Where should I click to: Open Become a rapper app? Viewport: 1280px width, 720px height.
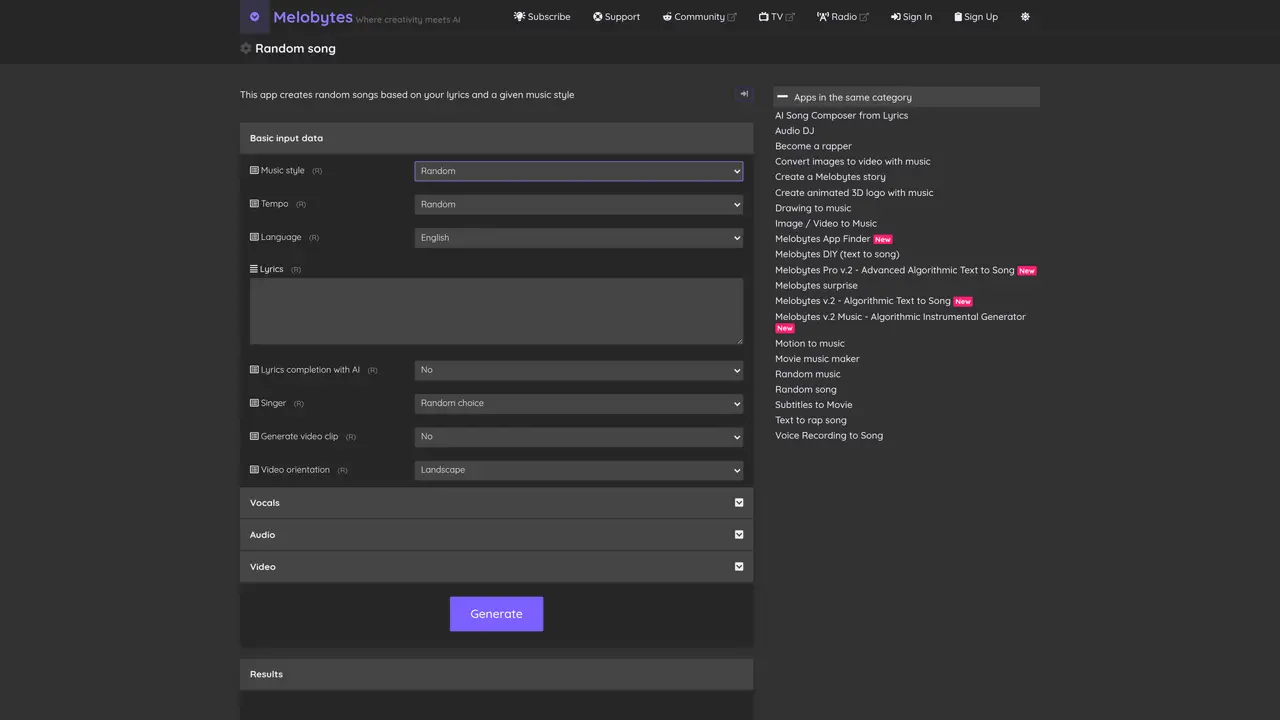click(x=814, y=146)
